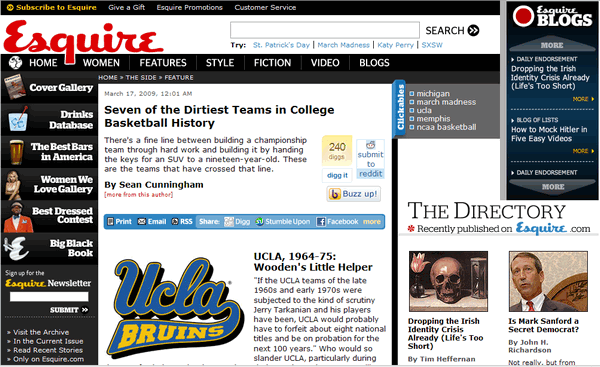Click Katy Perry search suggestion
Screen dimensions: 600x367
click(395, 45)
